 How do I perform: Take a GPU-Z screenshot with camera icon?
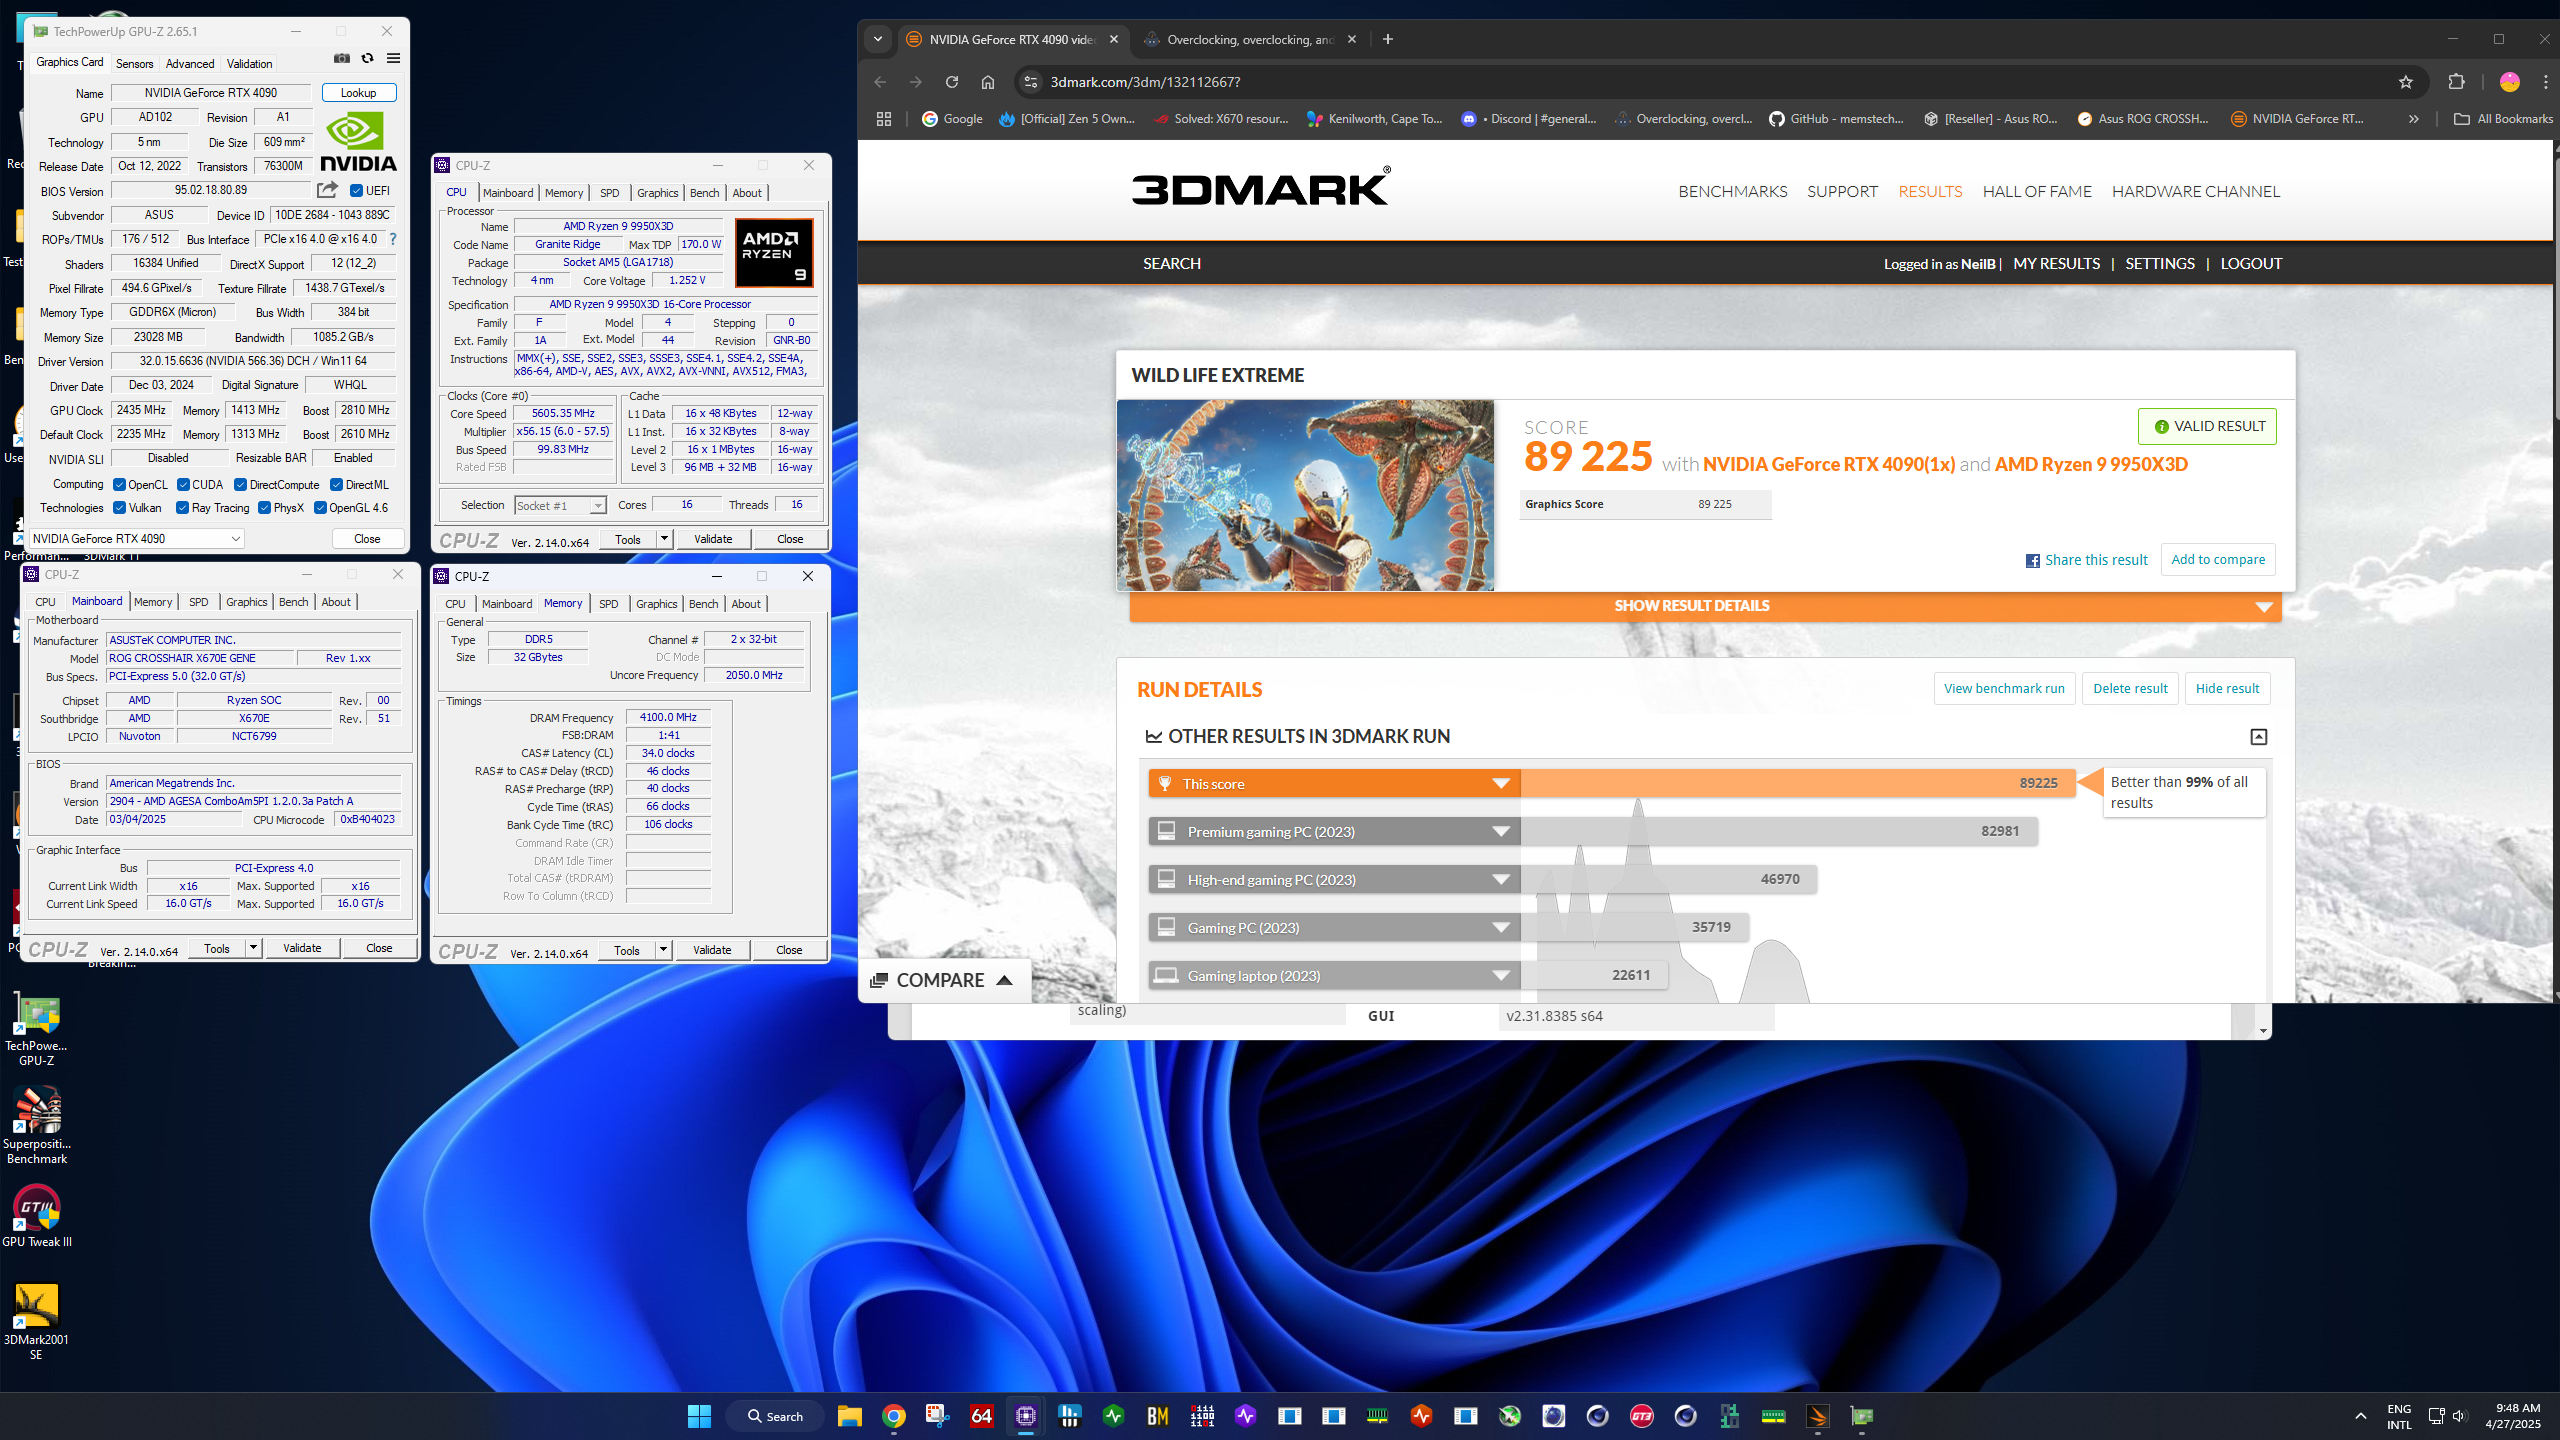(x=341, y=58)
